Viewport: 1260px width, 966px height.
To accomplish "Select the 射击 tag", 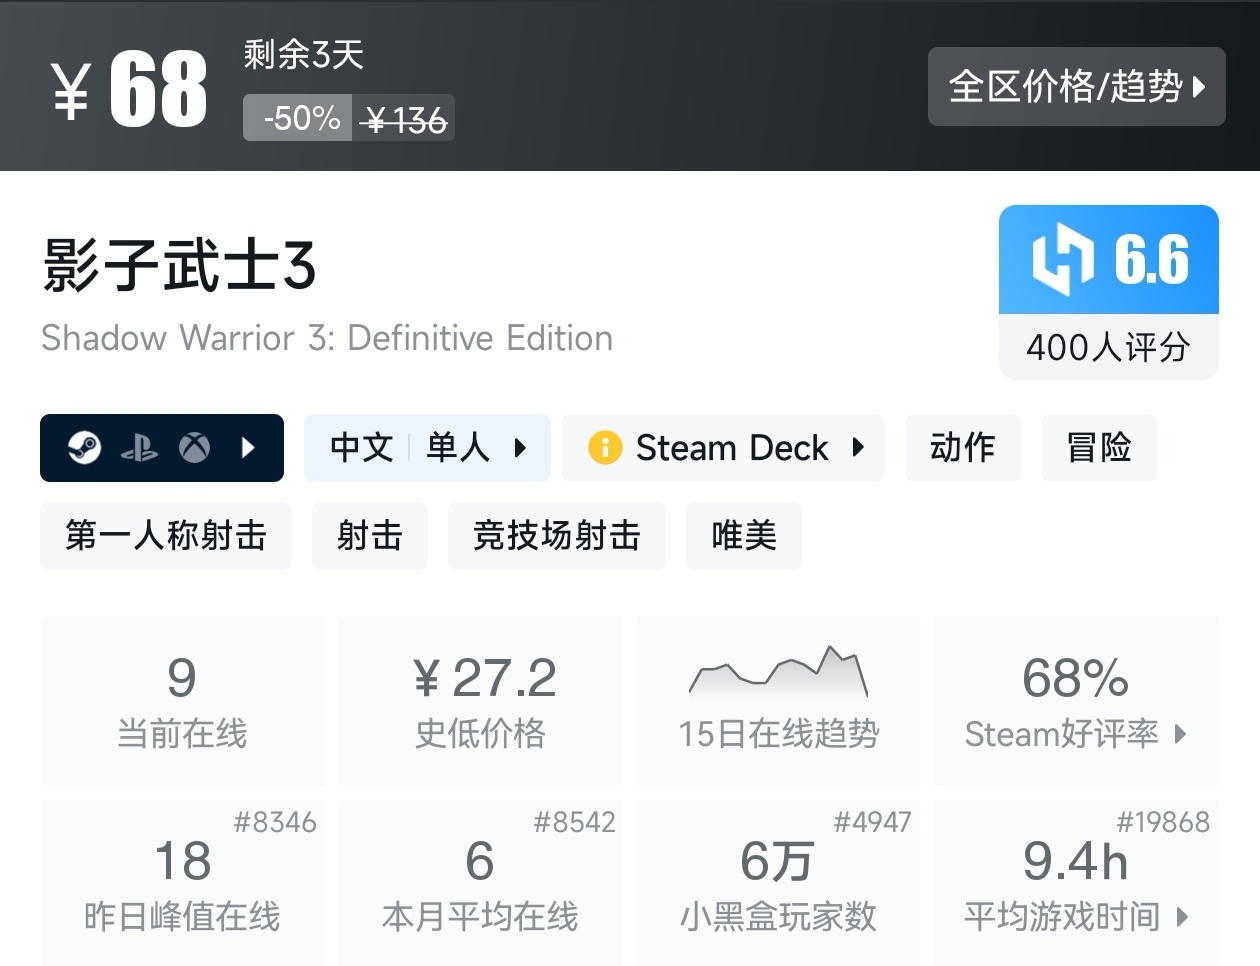I will coord(370,536).
